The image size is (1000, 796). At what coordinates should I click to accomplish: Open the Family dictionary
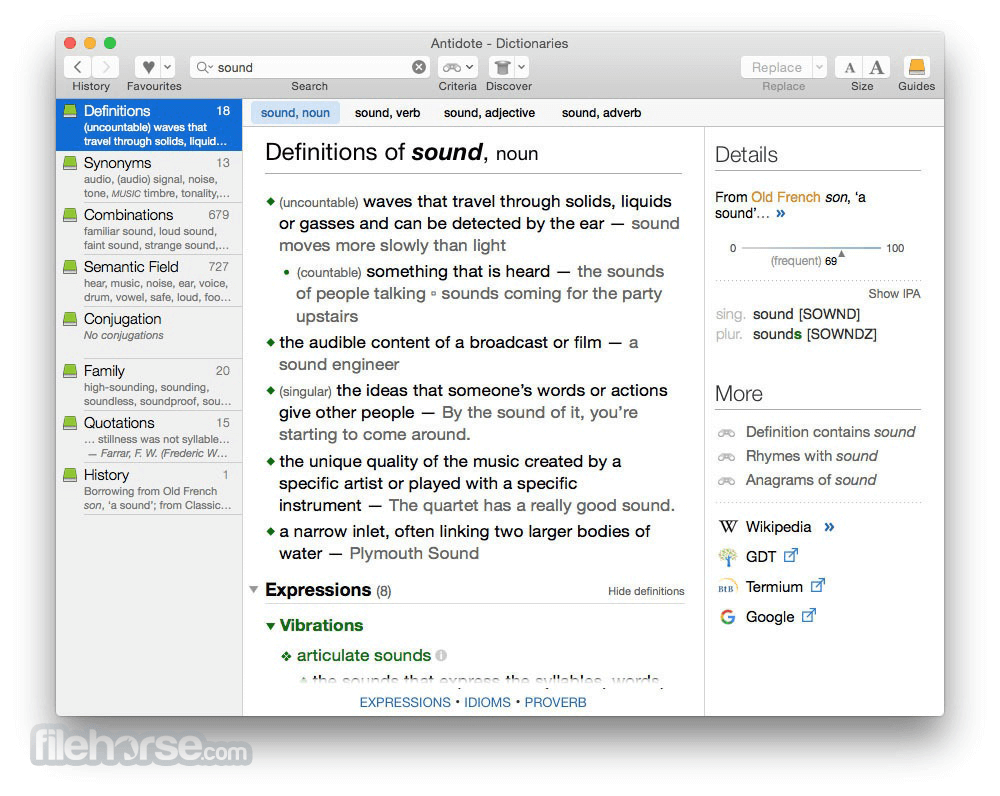click(x=149, y=385)
